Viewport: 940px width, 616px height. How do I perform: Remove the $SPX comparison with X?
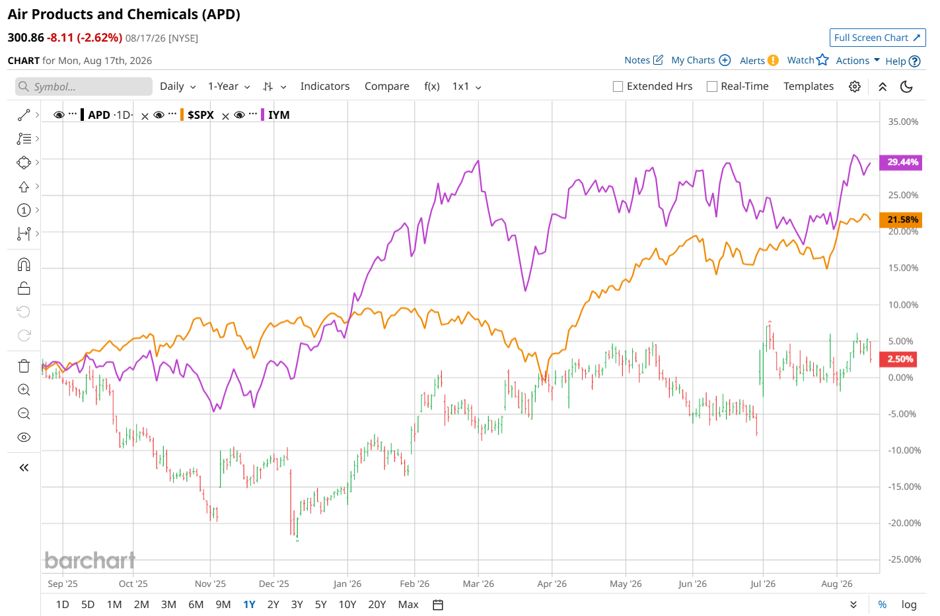pos(225,116)
